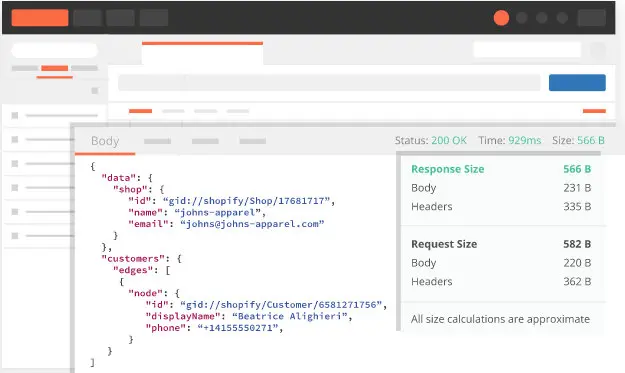The image size is (625, 373).
Task: Click the "data" key in the JSON
Action: pos(119,178)
